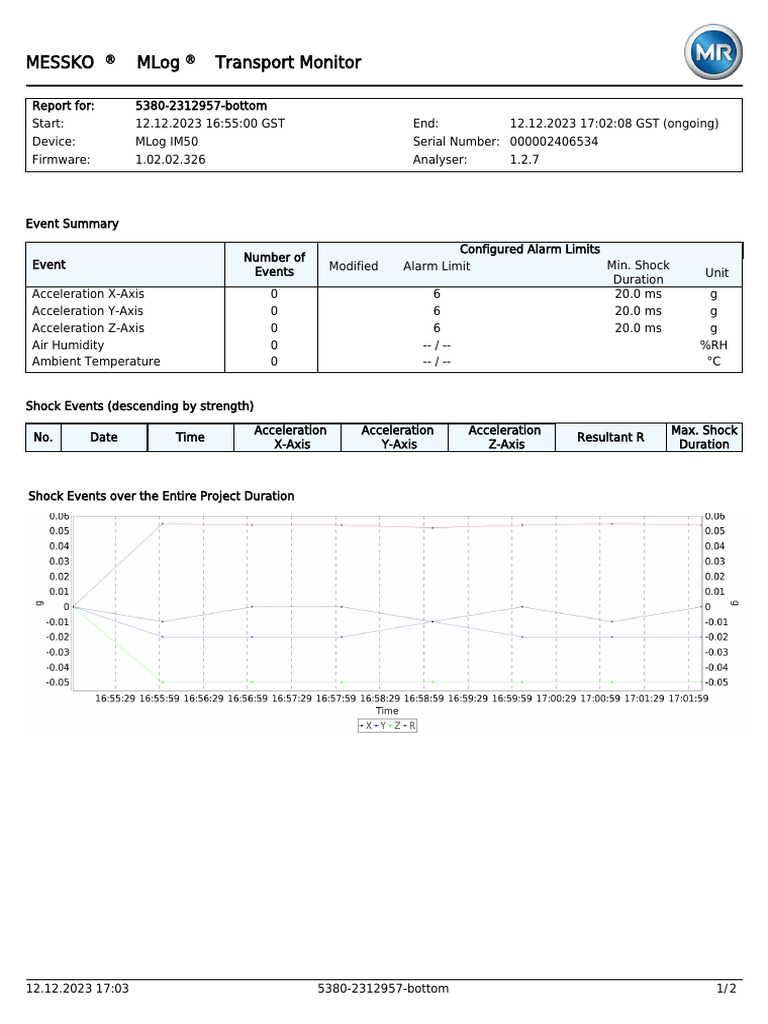Click the '16:55:29' tick on the time axis
The width and height of the screenshot is (768, 1024).
click(115, 699)
